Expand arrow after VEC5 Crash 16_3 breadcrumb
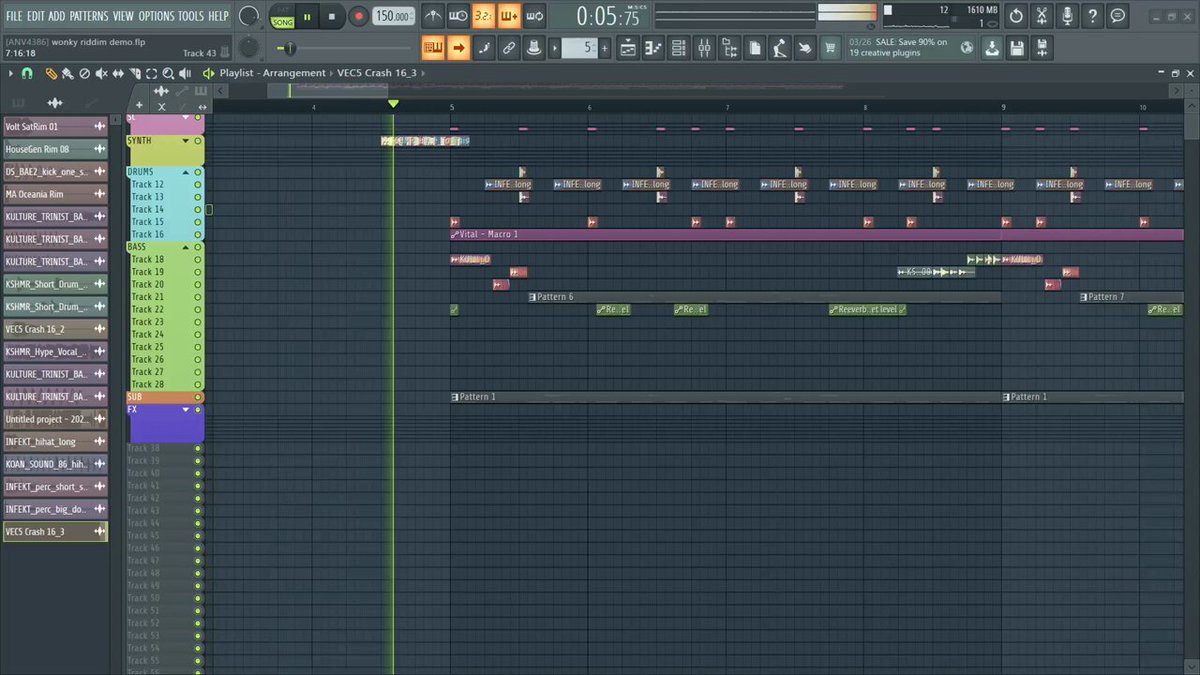Screen dimensions: 1200x675 pyautogui.click(x=425, y=73)
